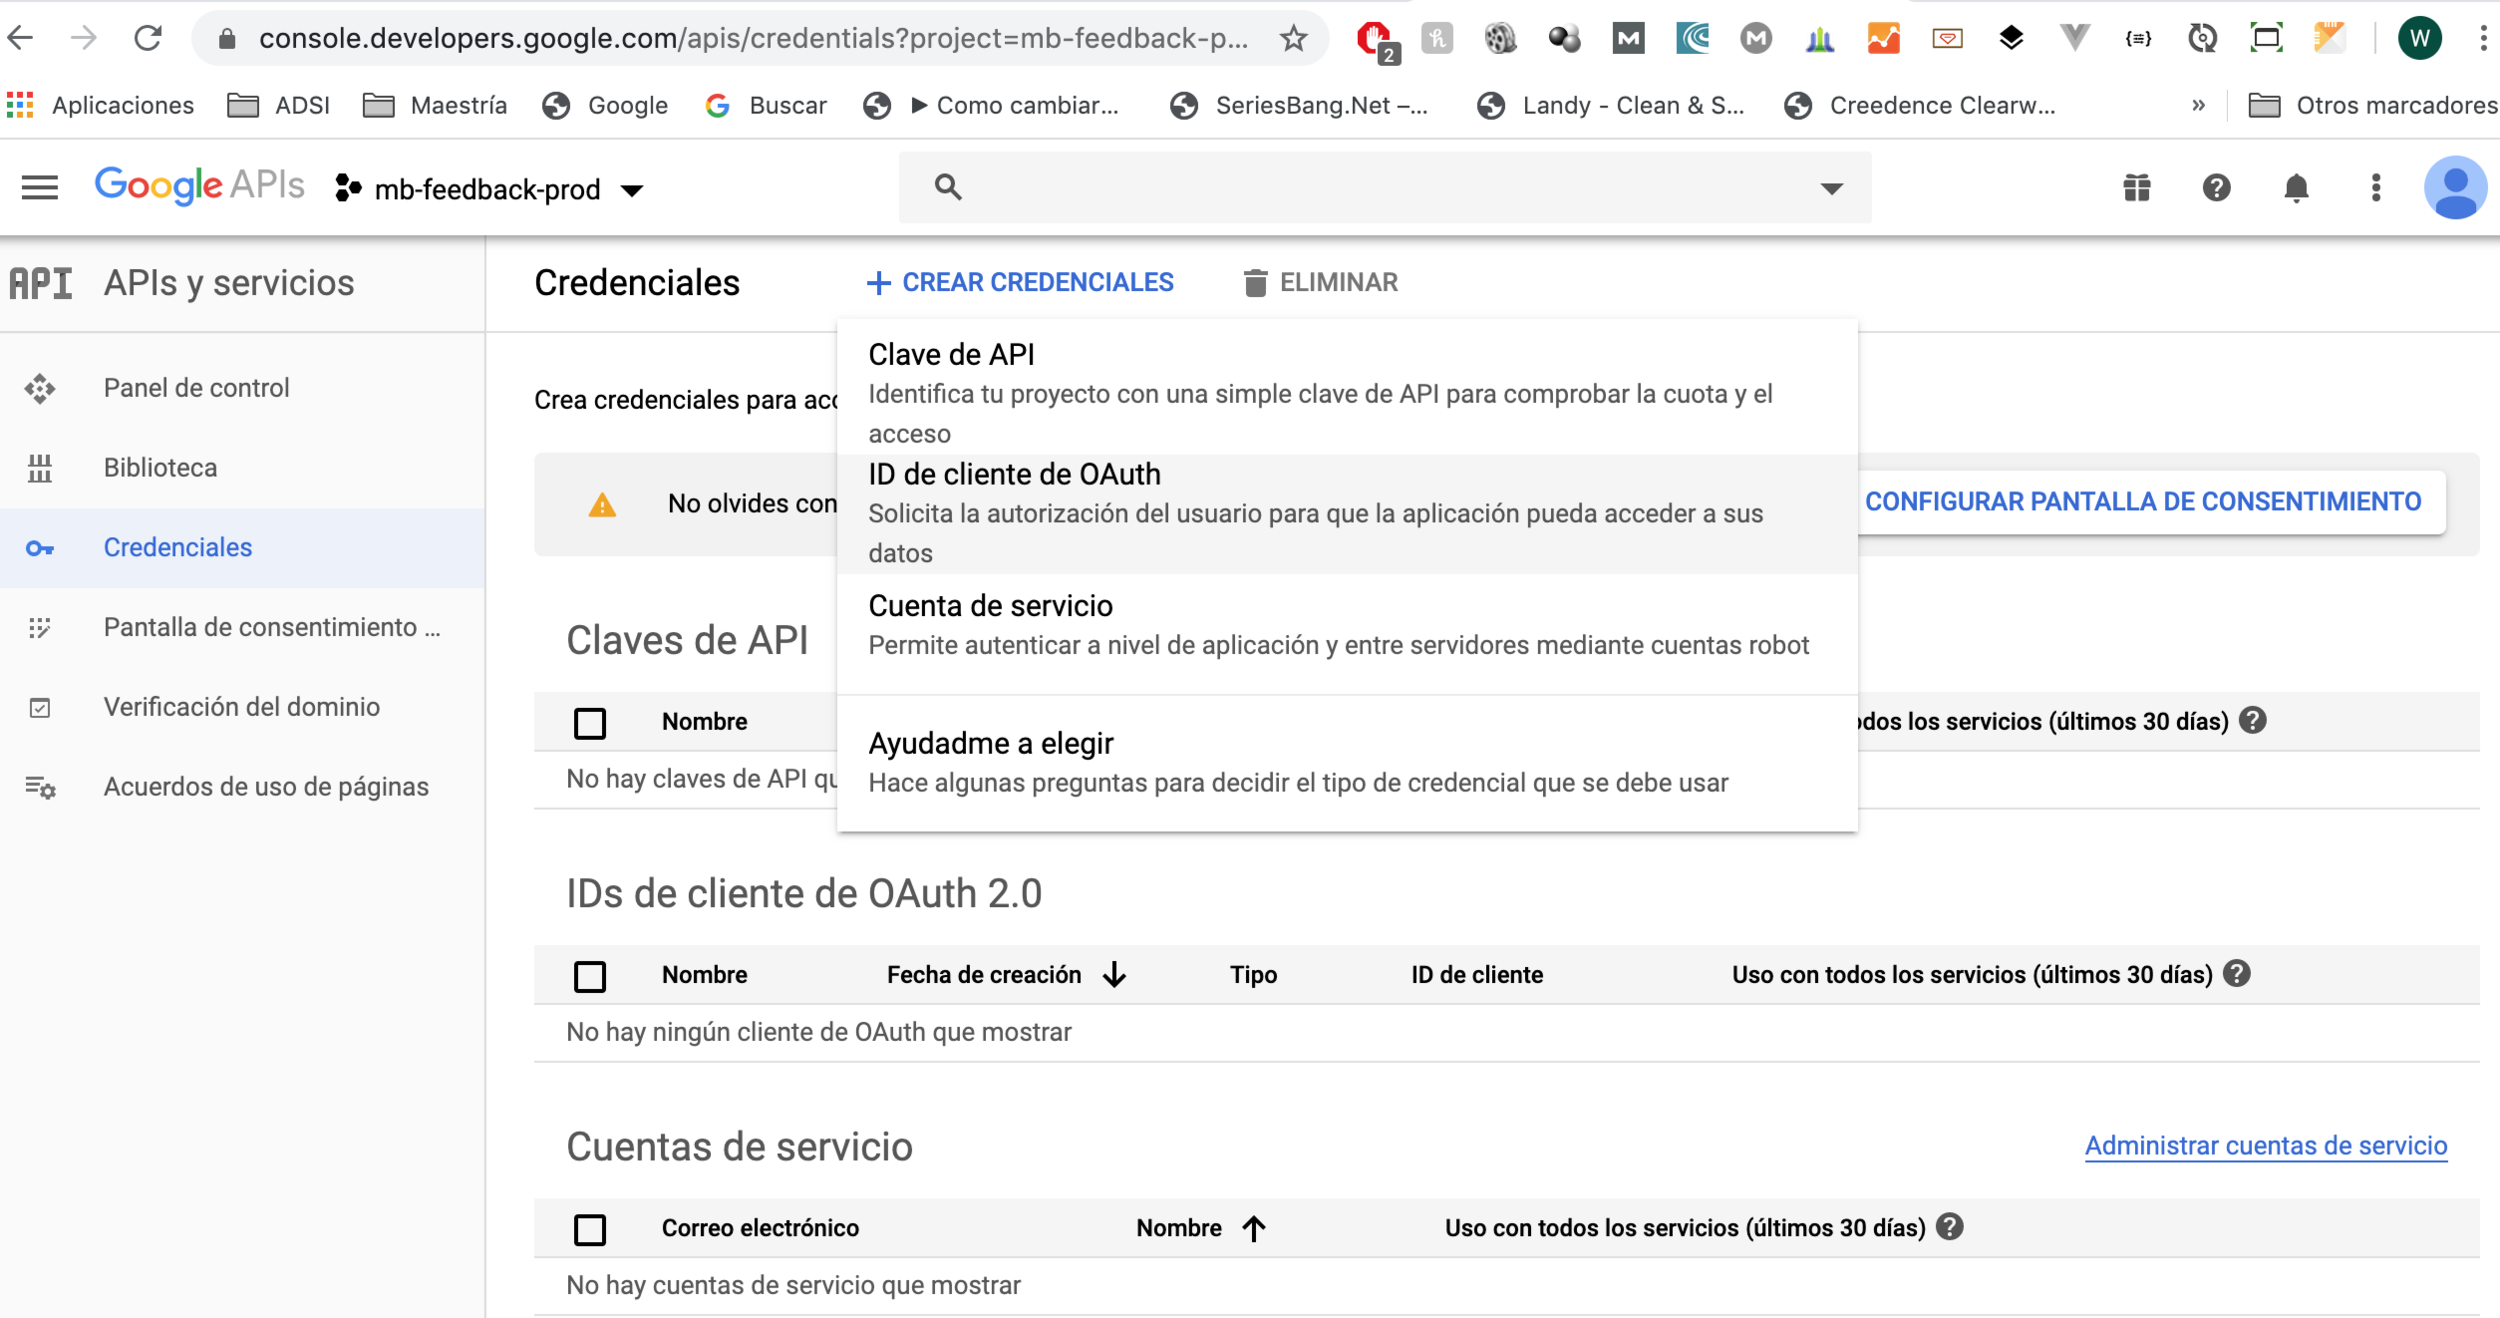Click the gift box icon in header
2500x1318 pixels.
click(2137, 188)
